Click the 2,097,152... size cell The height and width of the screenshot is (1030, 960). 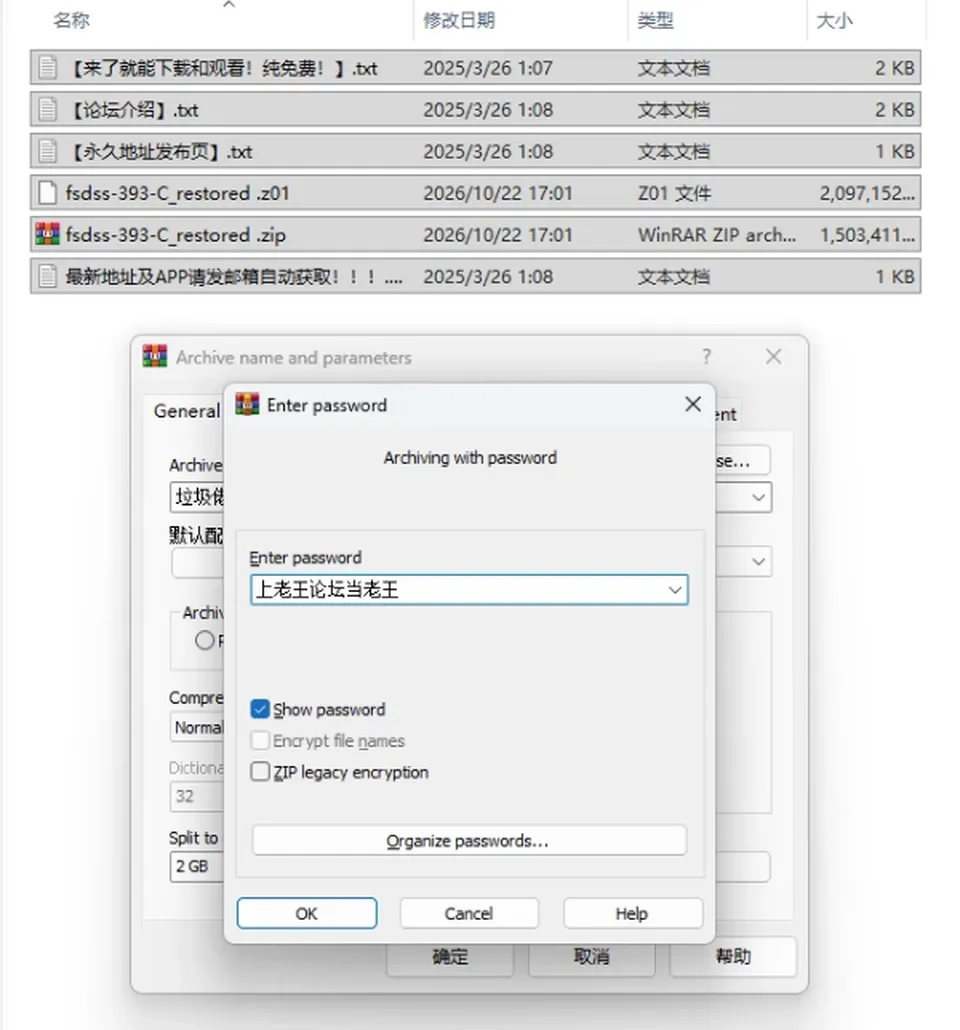pos(867,193)
